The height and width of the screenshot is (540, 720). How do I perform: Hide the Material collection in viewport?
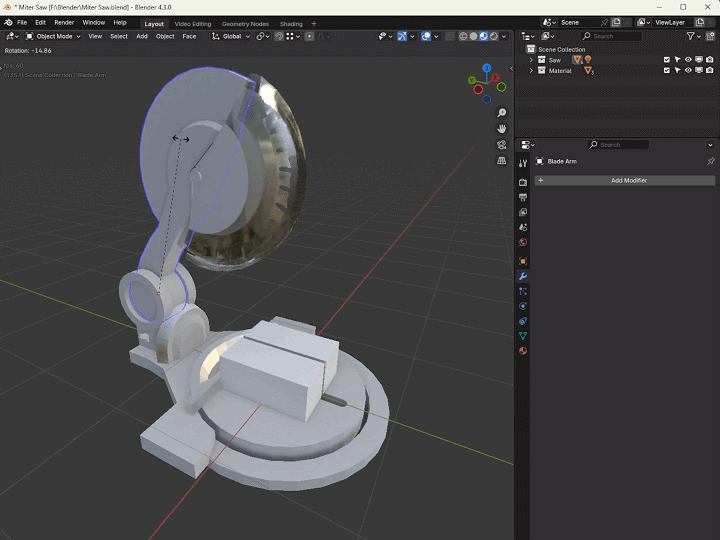coord(688,71)
